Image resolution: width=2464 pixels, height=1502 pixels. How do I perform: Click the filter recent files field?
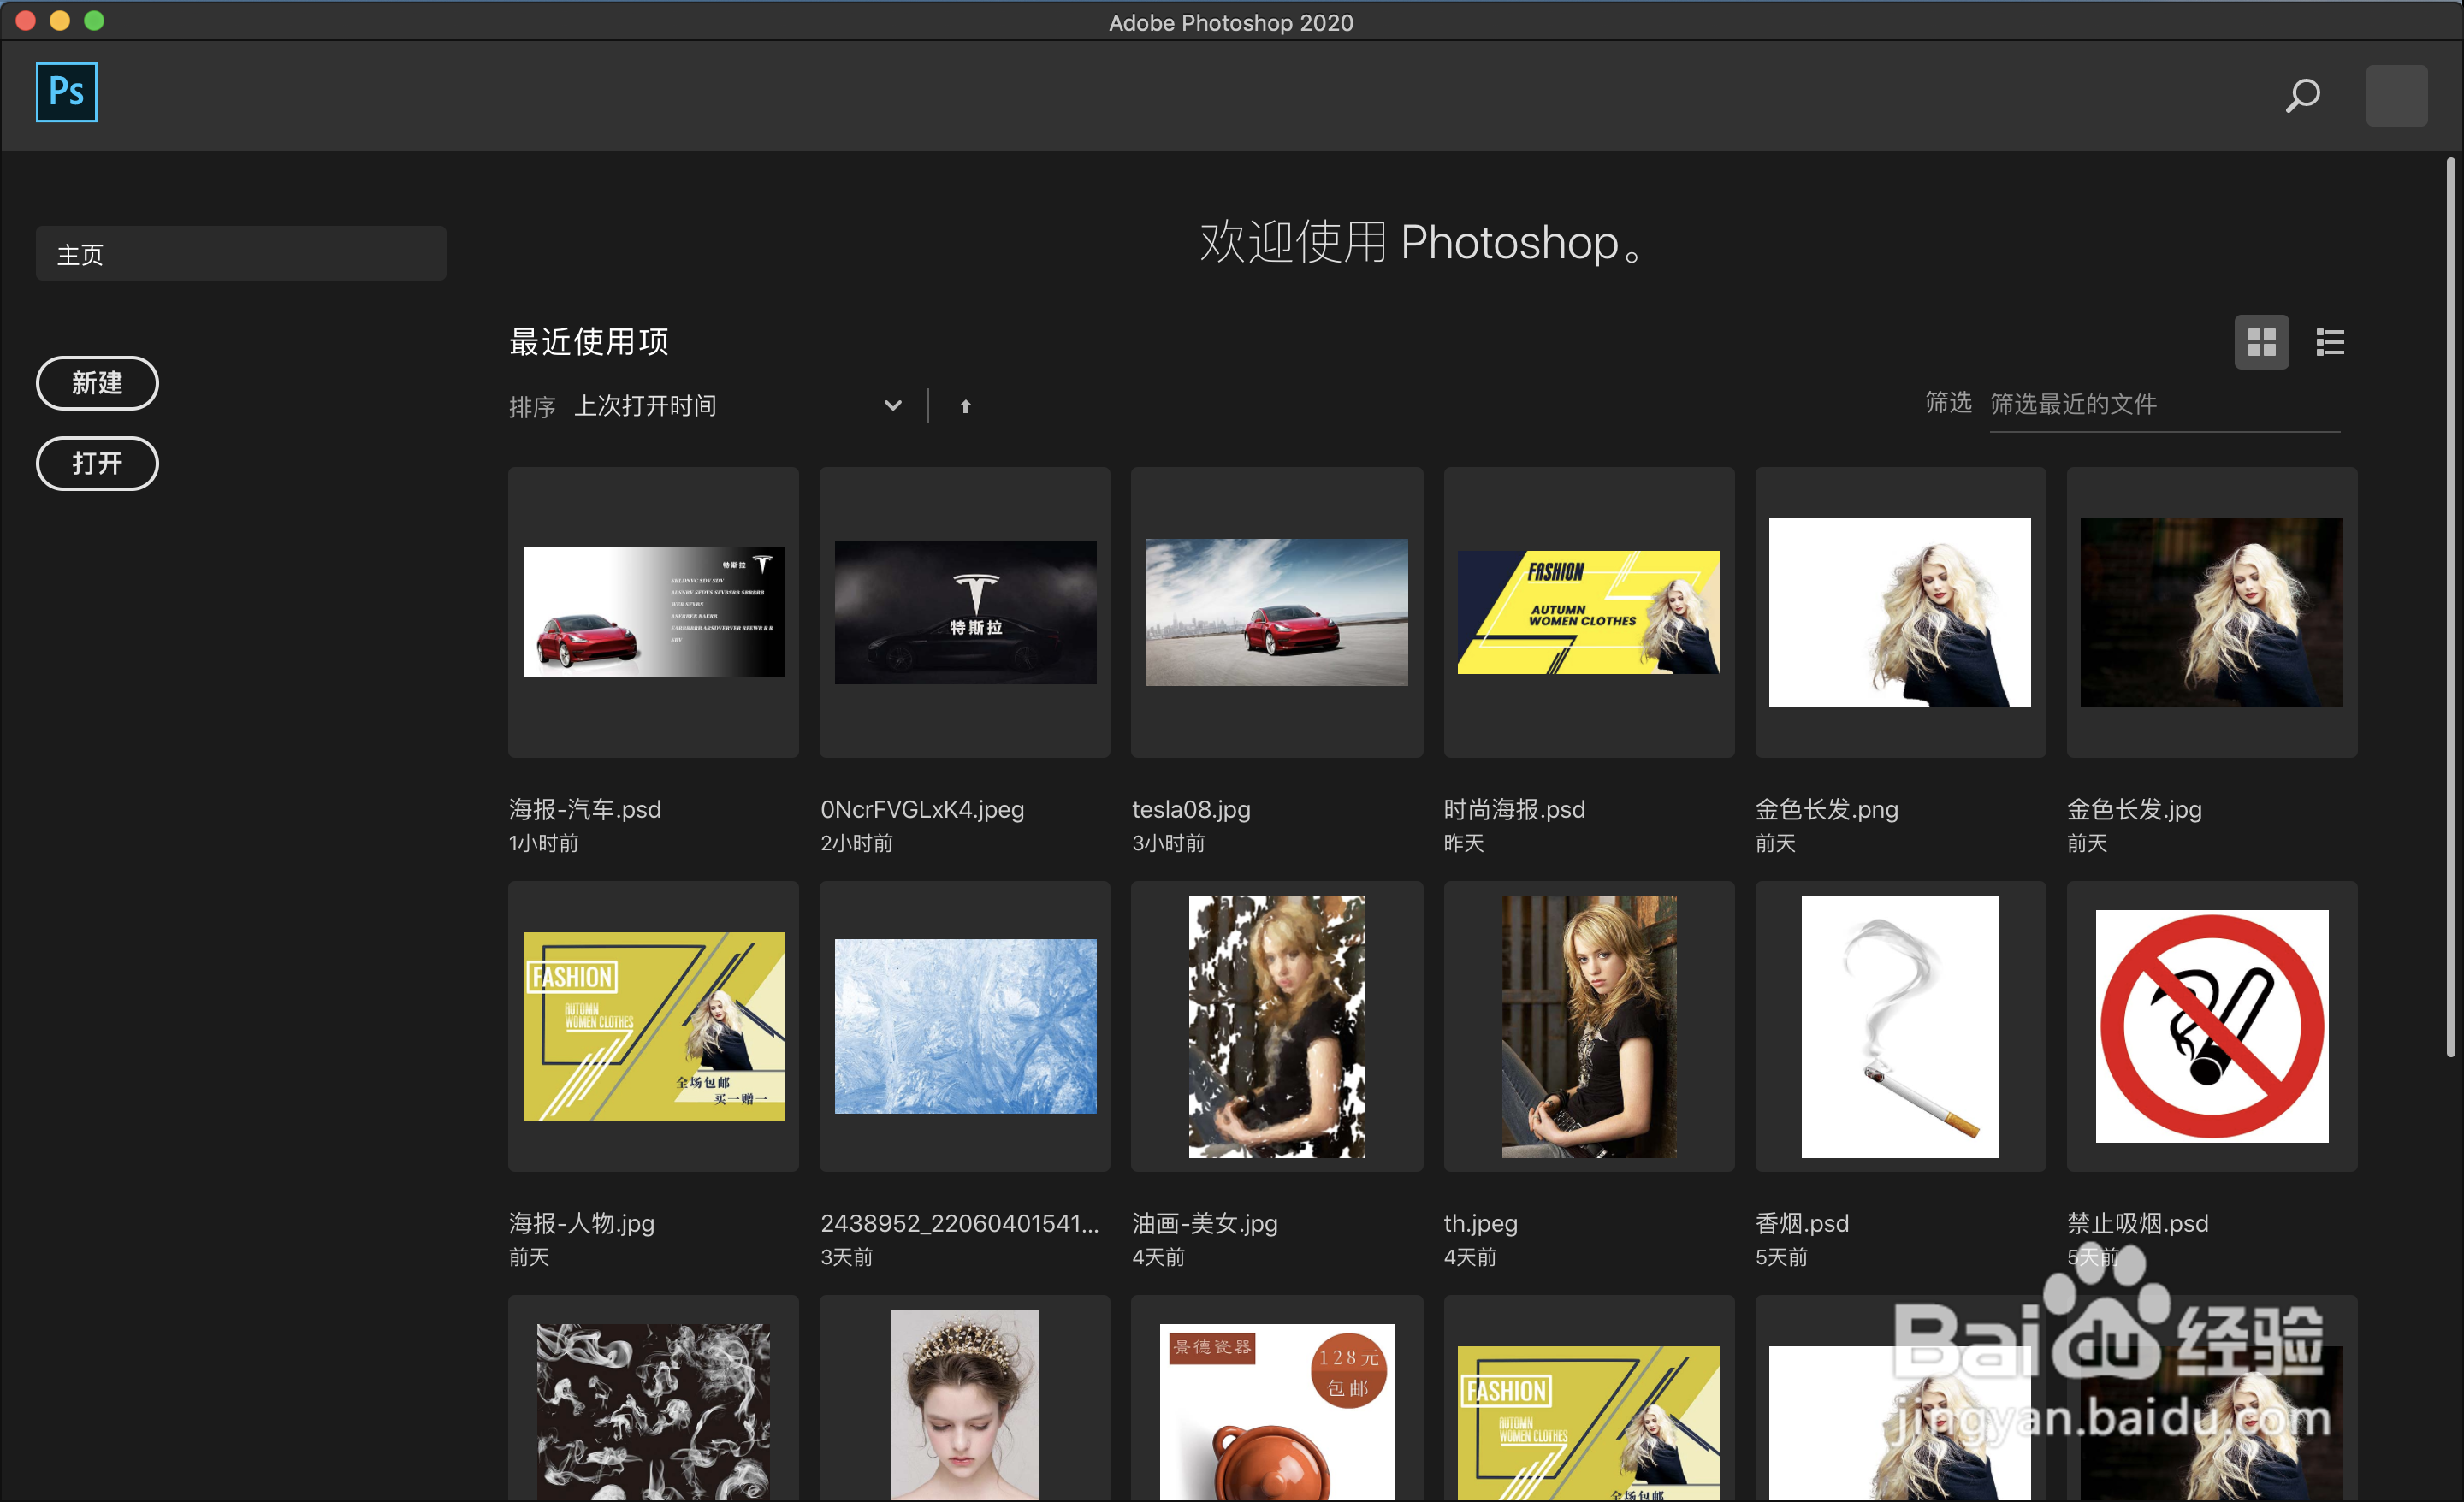click(2163, 404)
